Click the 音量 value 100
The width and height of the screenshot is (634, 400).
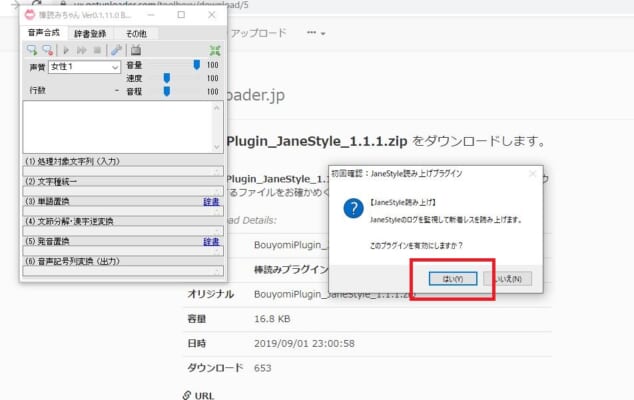click(213, 65)
